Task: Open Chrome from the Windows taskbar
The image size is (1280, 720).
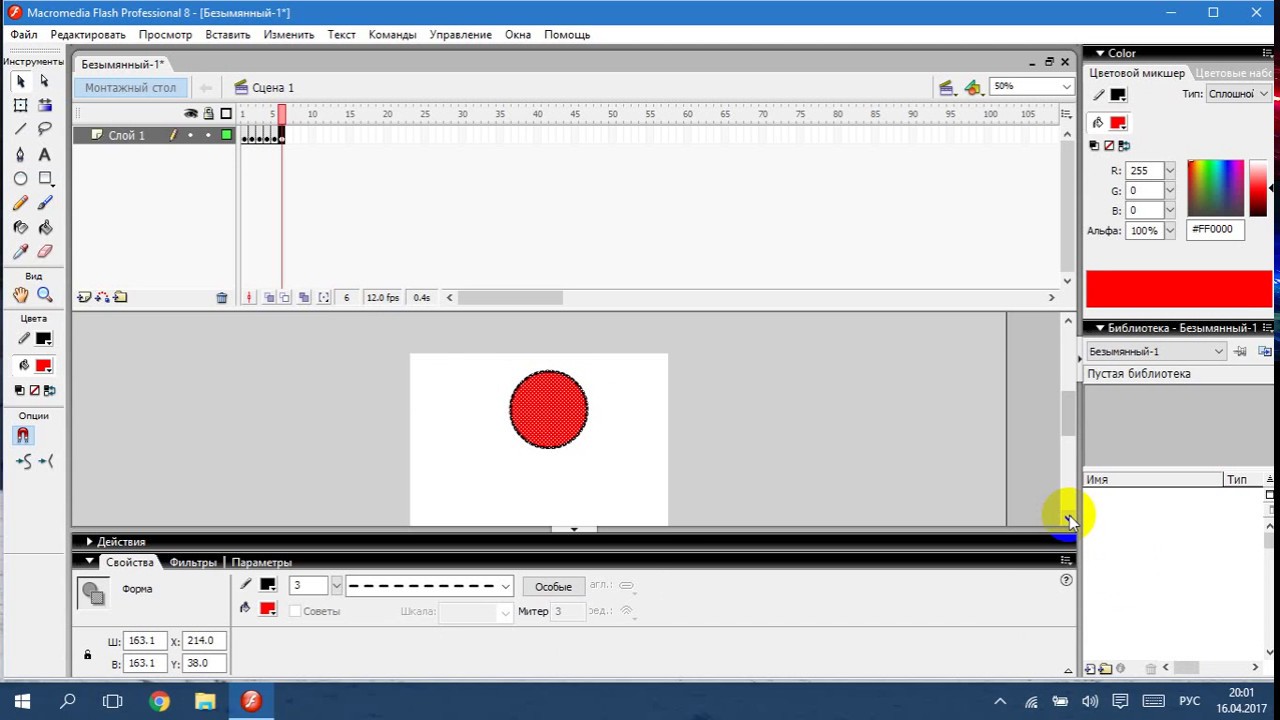Action: pos(159,701)
